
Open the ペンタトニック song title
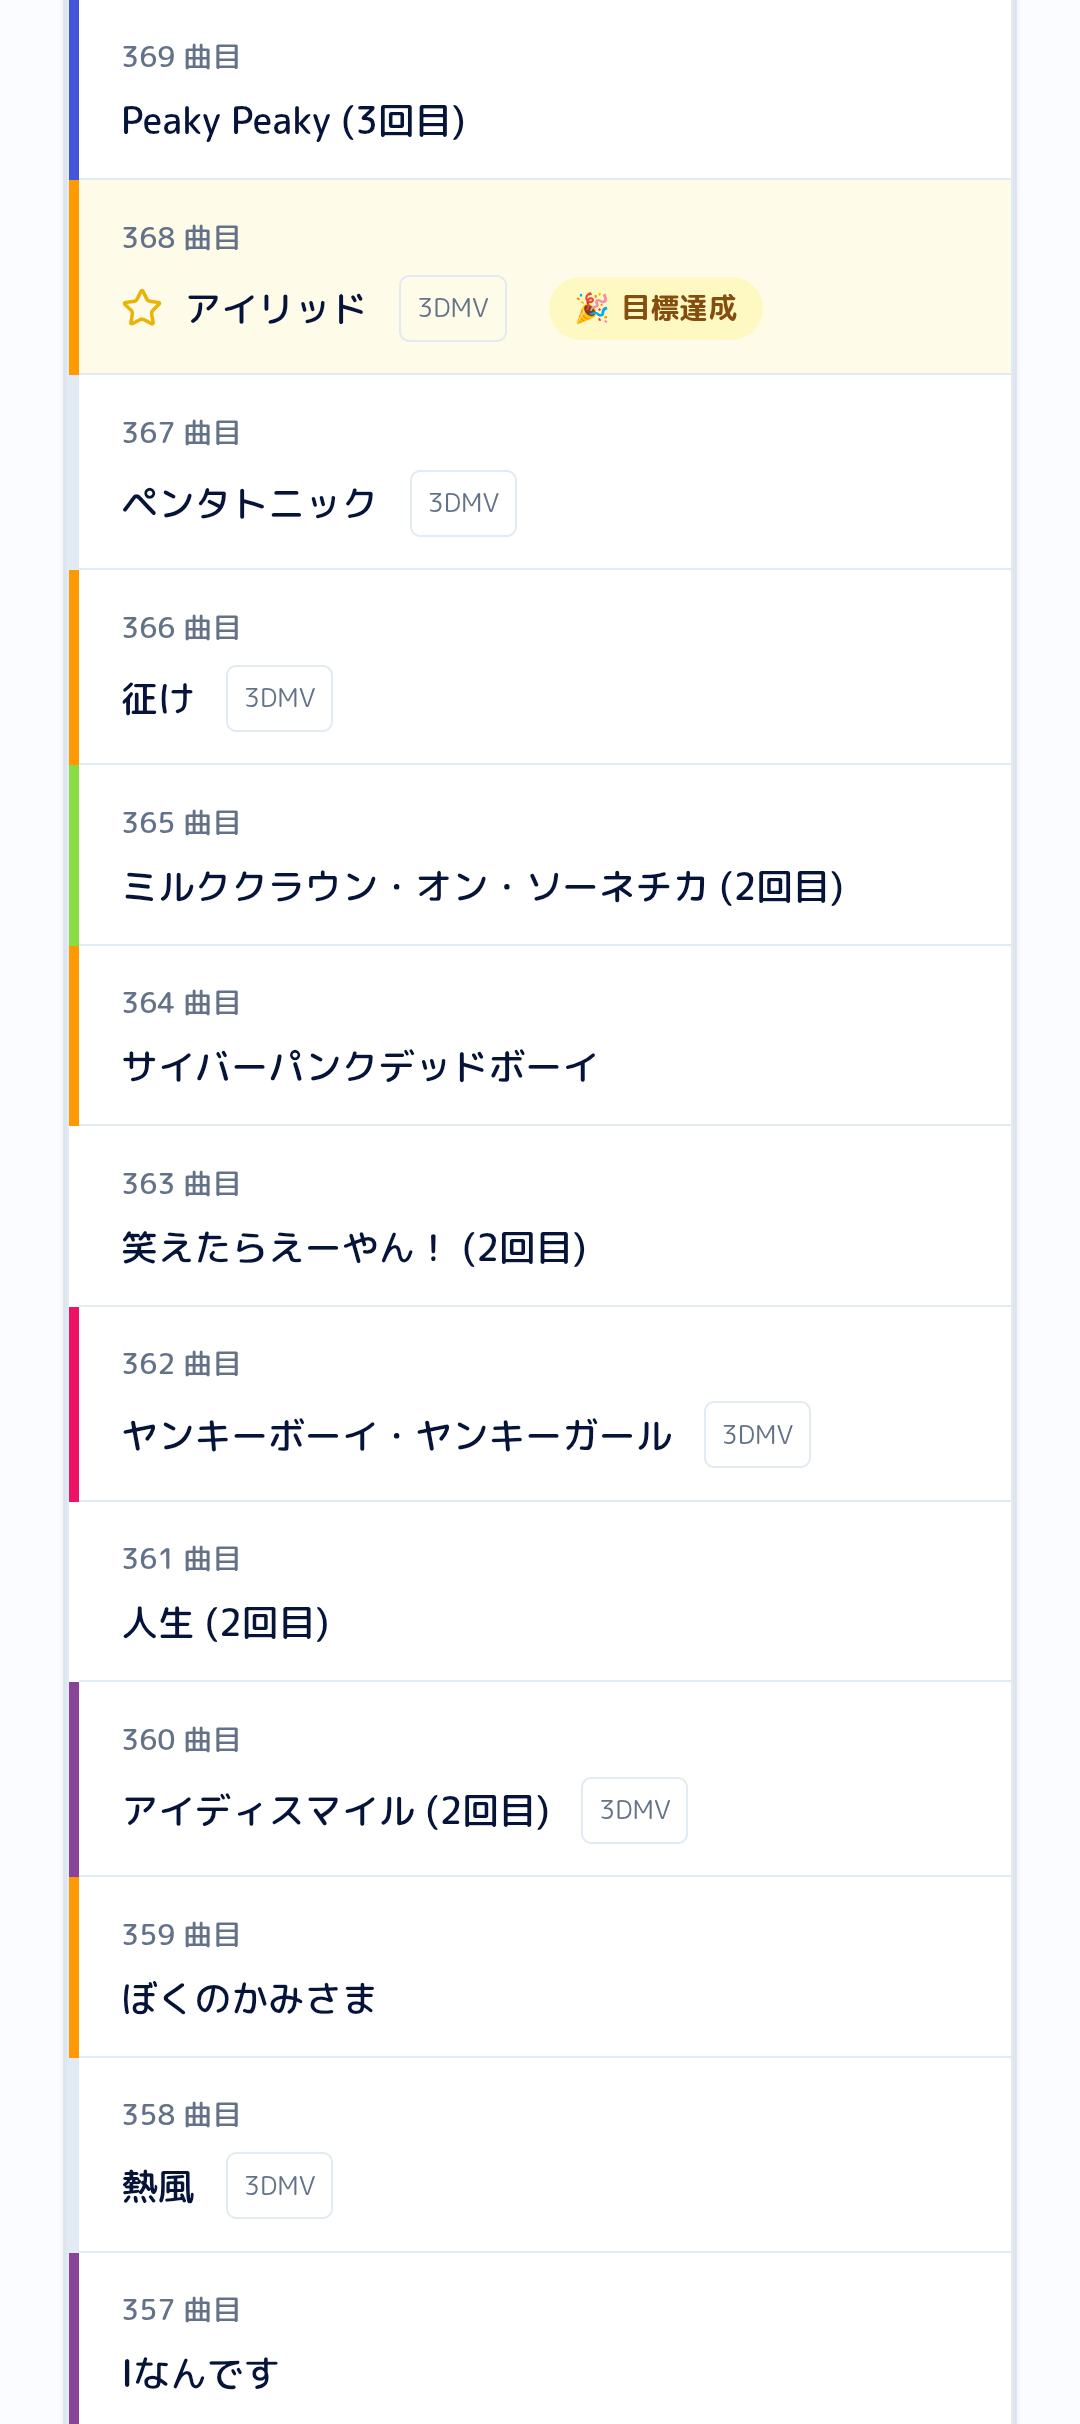[249, 503]
